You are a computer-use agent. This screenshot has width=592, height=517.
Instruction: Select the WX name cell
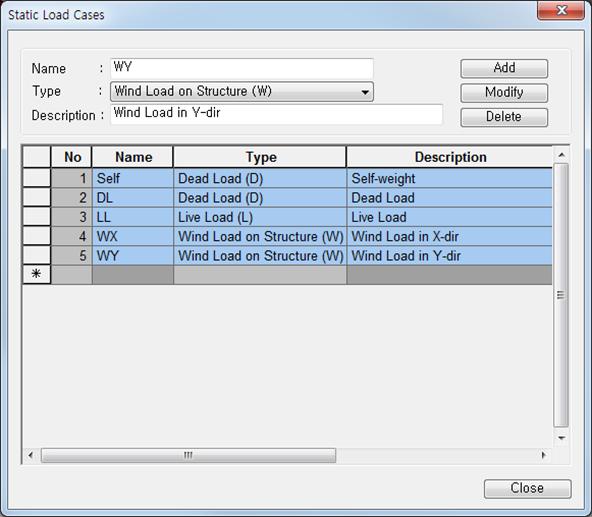point(133,236)
